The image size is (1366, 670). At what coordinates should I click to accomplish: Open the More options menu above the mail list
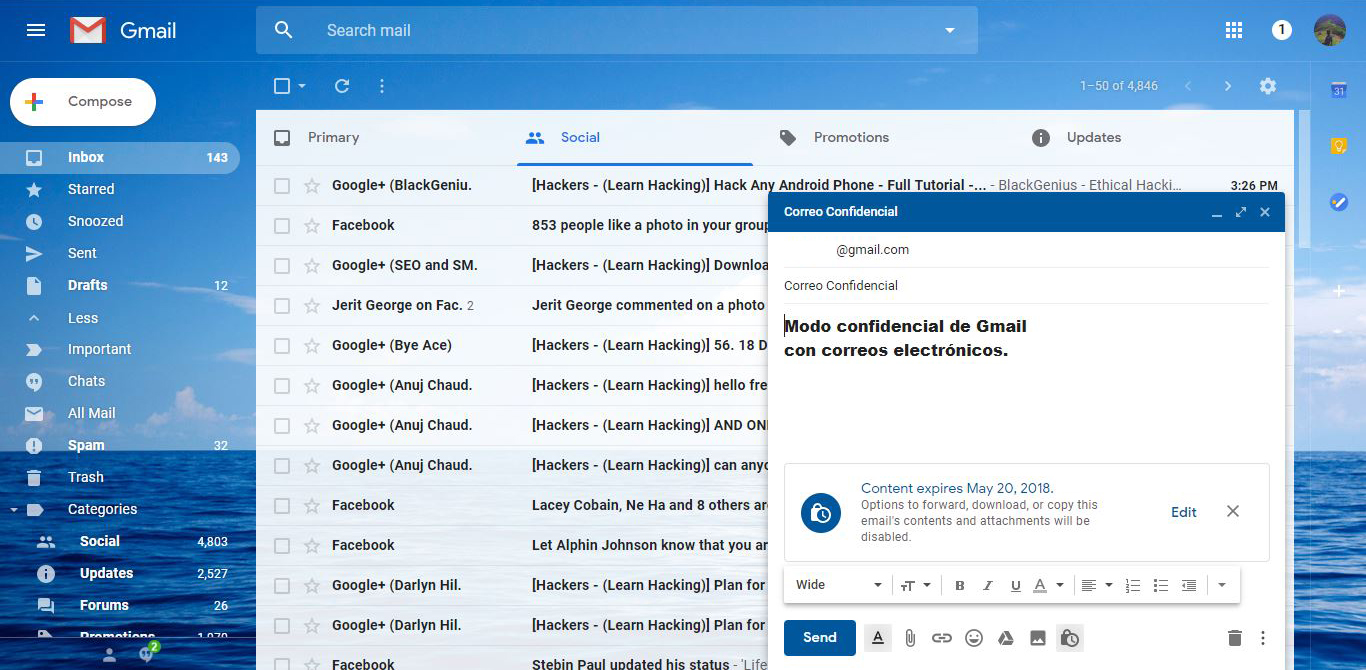click(x=382, y=86)
